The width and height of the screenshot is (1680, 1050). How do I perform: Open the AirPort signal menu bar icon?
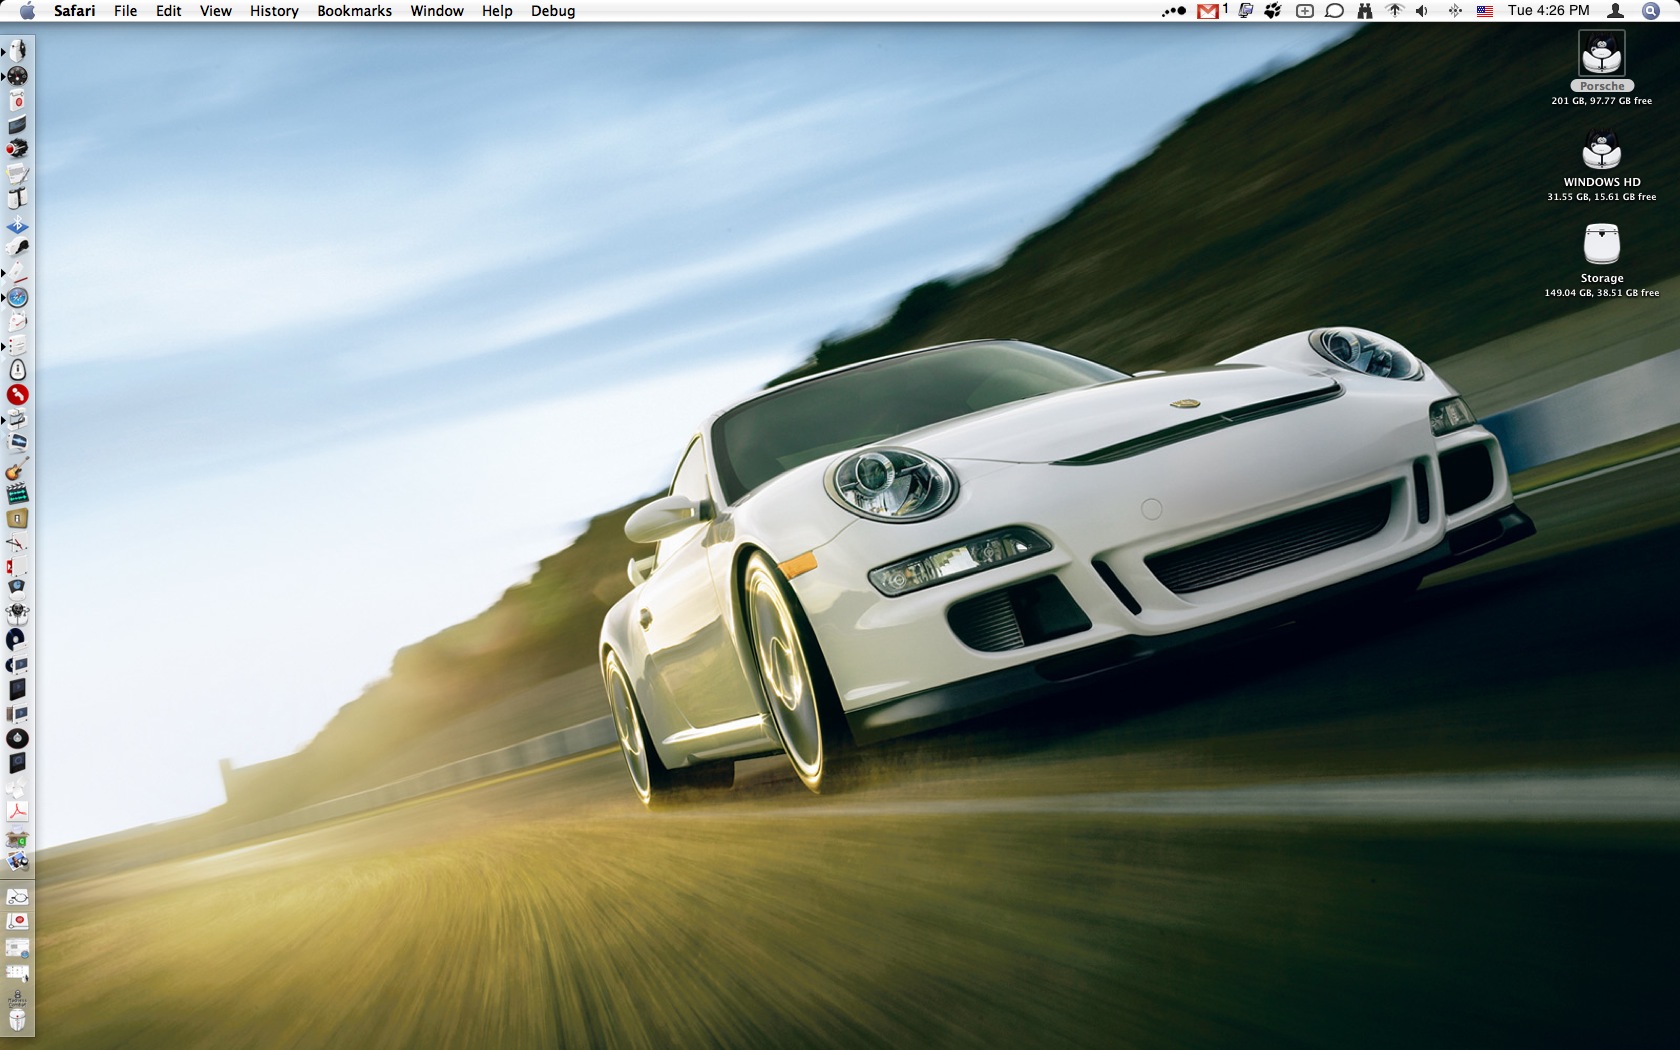(1394, 11)
